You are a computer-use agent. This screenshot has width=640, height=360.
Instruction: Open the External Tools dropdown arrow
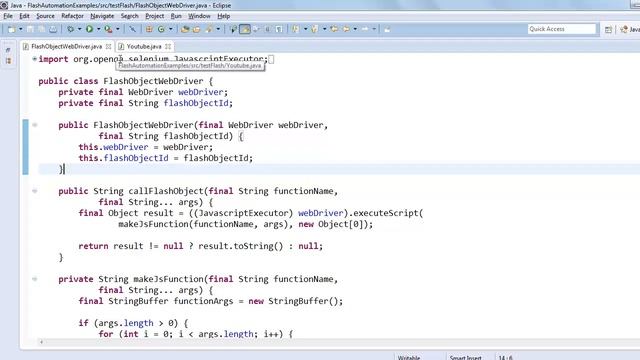[118, 29]
